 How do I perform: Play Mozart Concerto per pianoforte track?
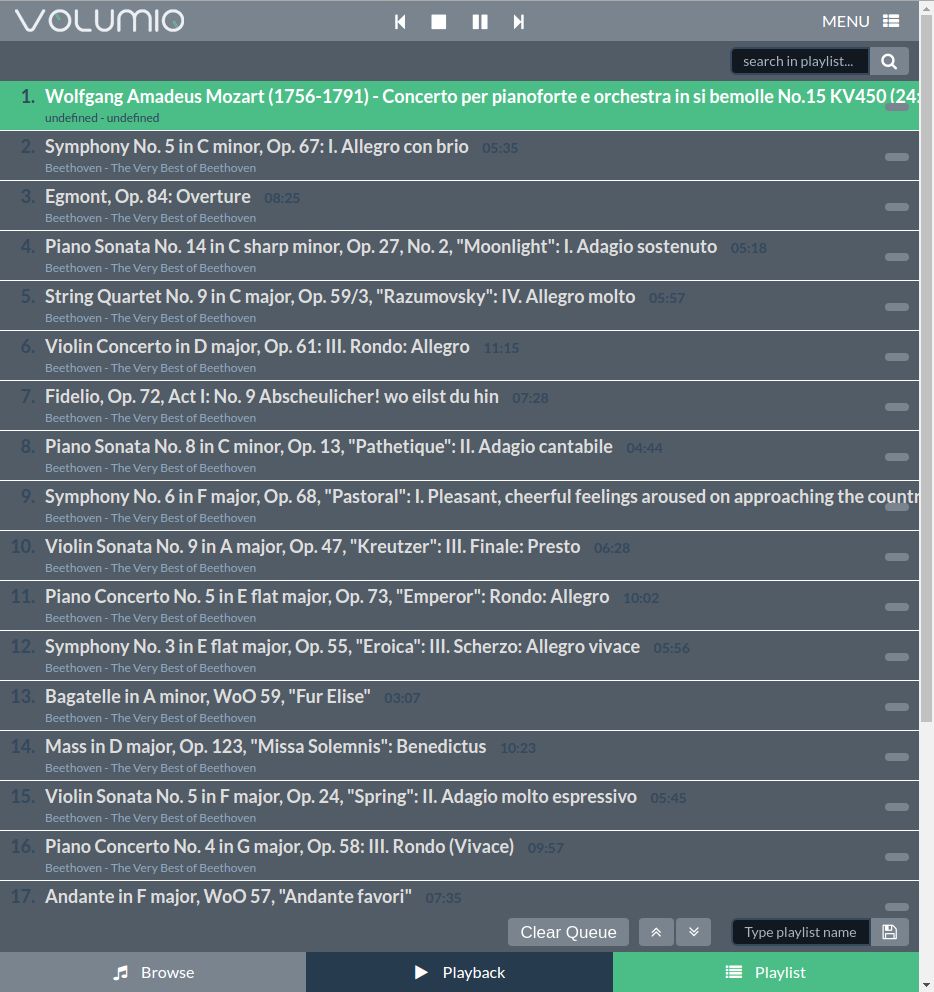(x=459, y=106)
